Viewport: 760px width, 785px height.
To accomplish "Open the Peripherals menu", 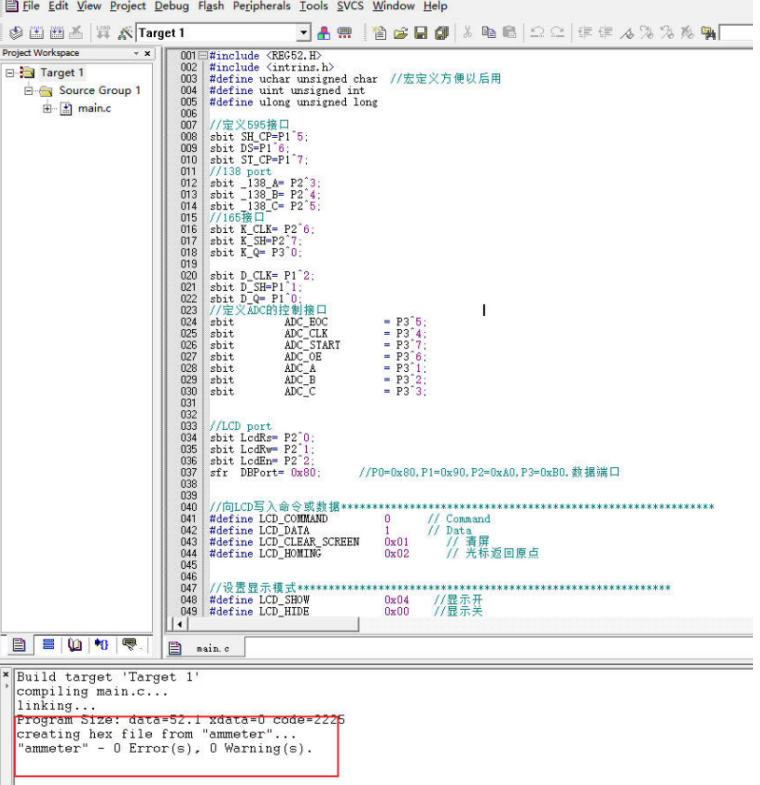I will pyautogui.click(x=261, y=7).
